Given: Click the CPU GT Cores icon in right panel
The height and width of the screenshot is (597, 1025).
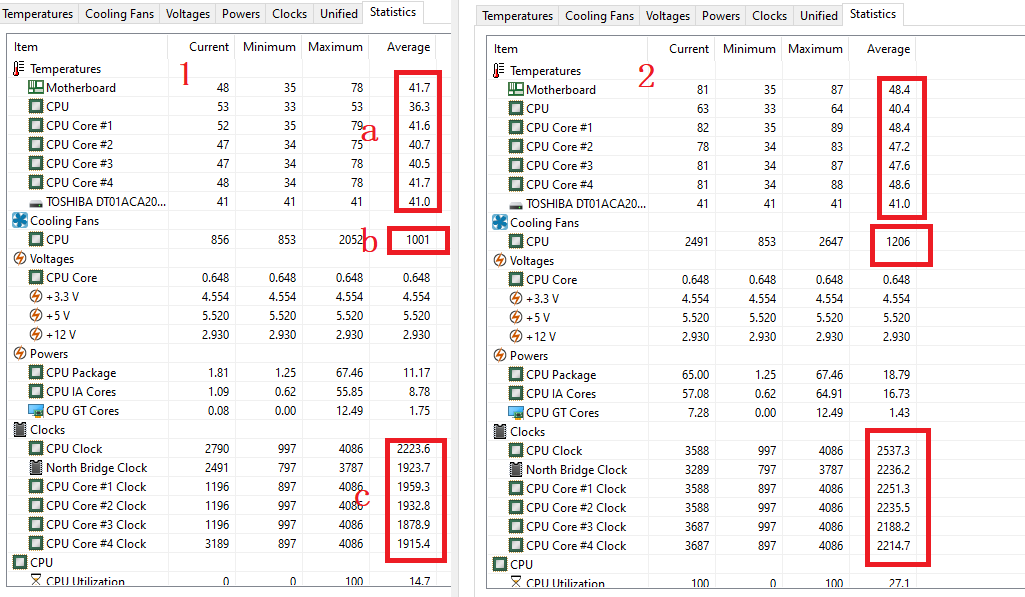Looking at the screenshot, I should (x=515, y=413).
